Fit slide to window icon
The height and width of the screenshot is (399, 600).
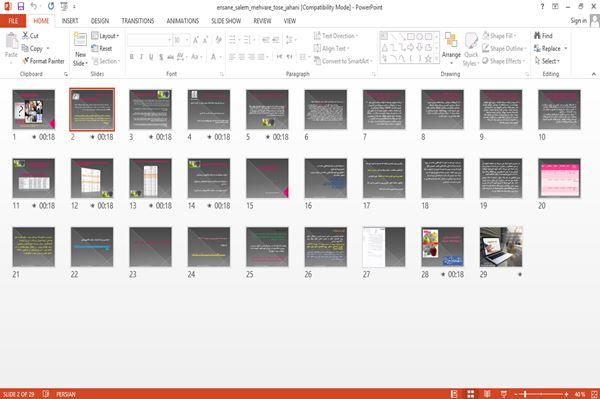[594, 394]
